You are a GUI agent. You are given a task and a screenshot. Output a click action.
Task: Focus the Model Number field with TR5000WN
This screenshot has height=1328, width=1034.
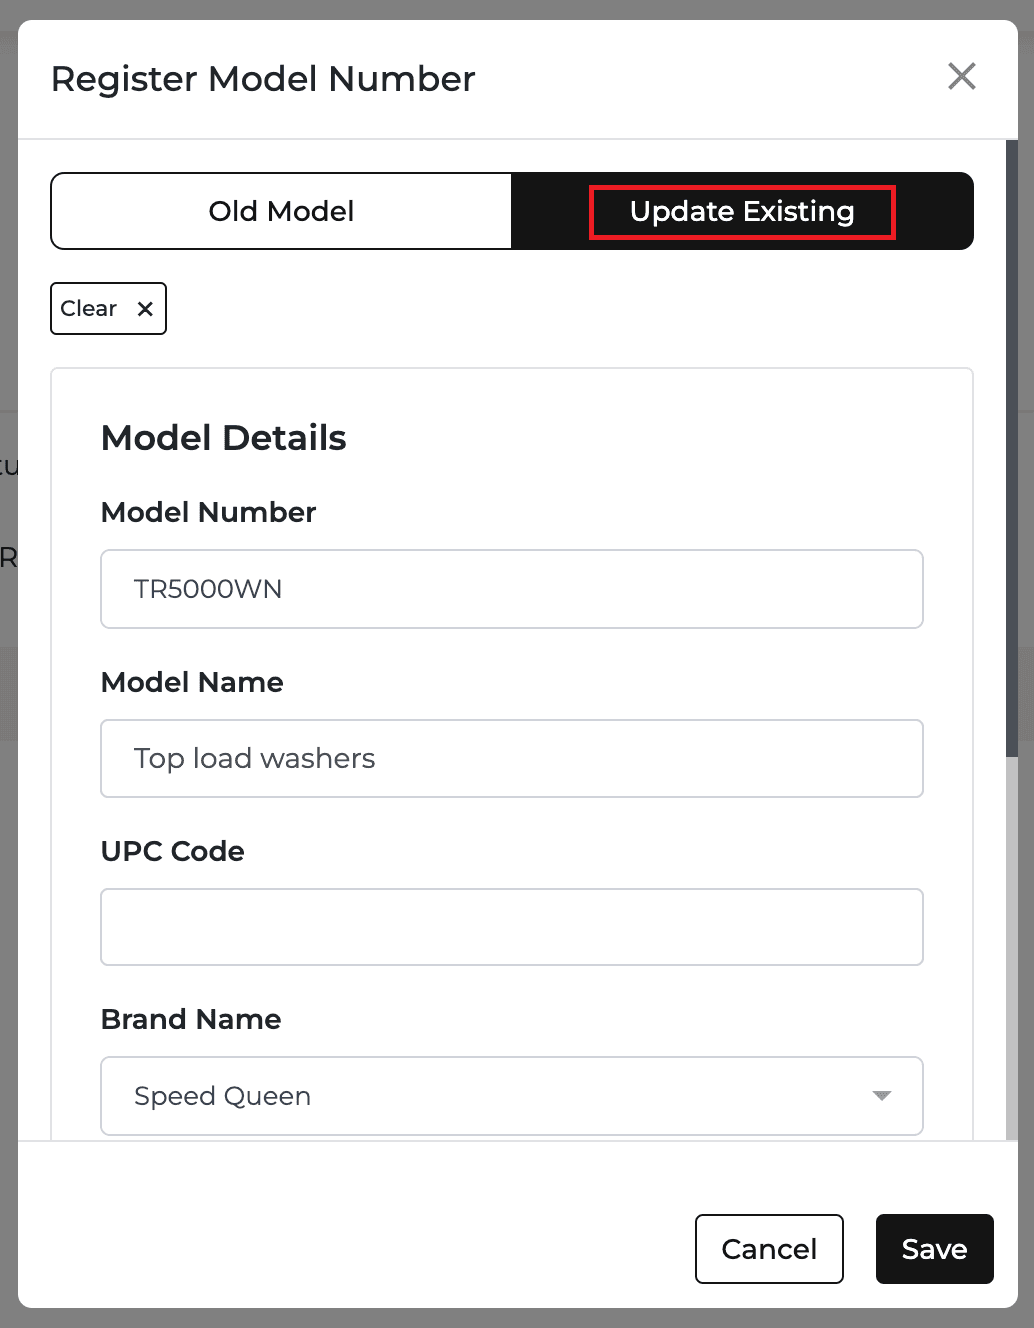(x=512, y=589)
